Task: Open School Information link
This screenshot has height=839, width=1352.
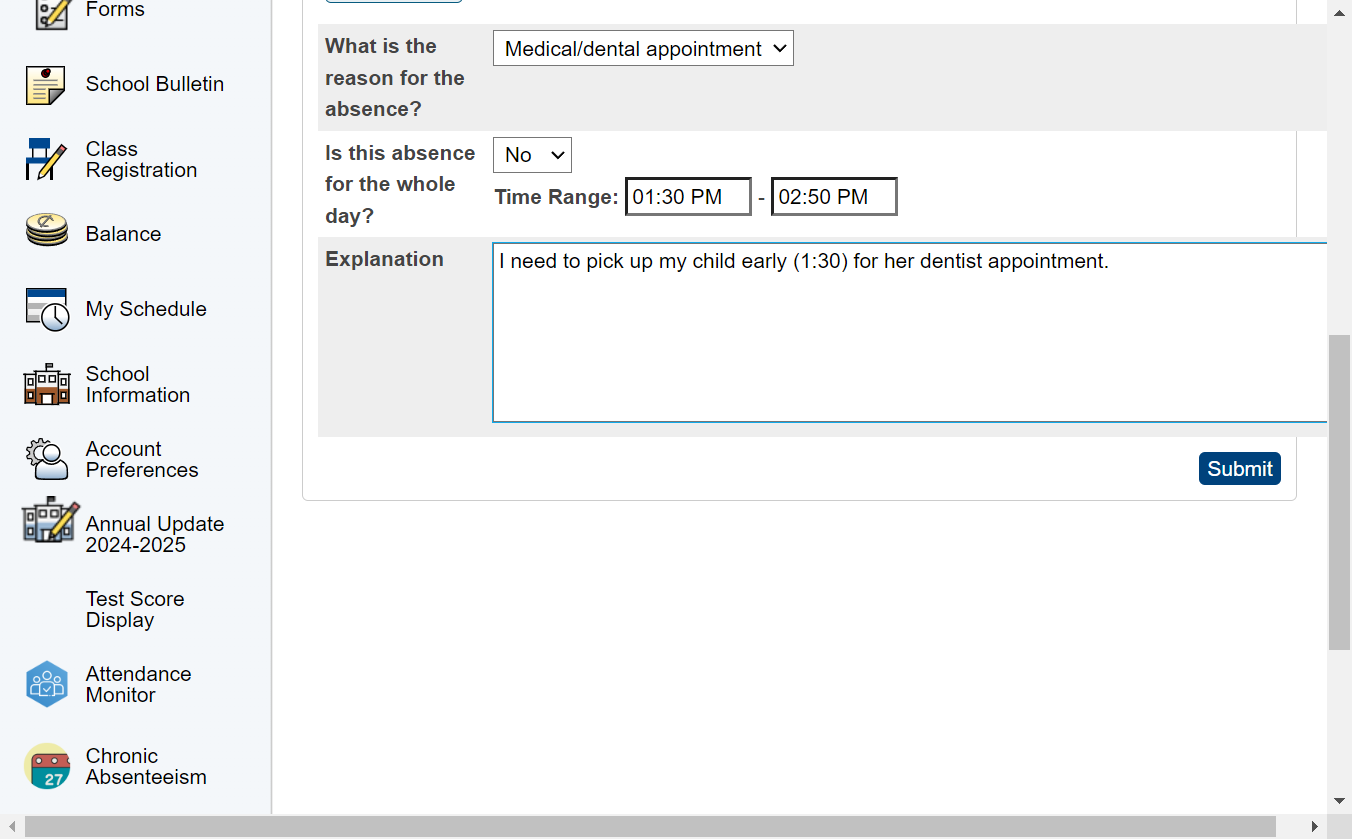Action: point(138,384)
